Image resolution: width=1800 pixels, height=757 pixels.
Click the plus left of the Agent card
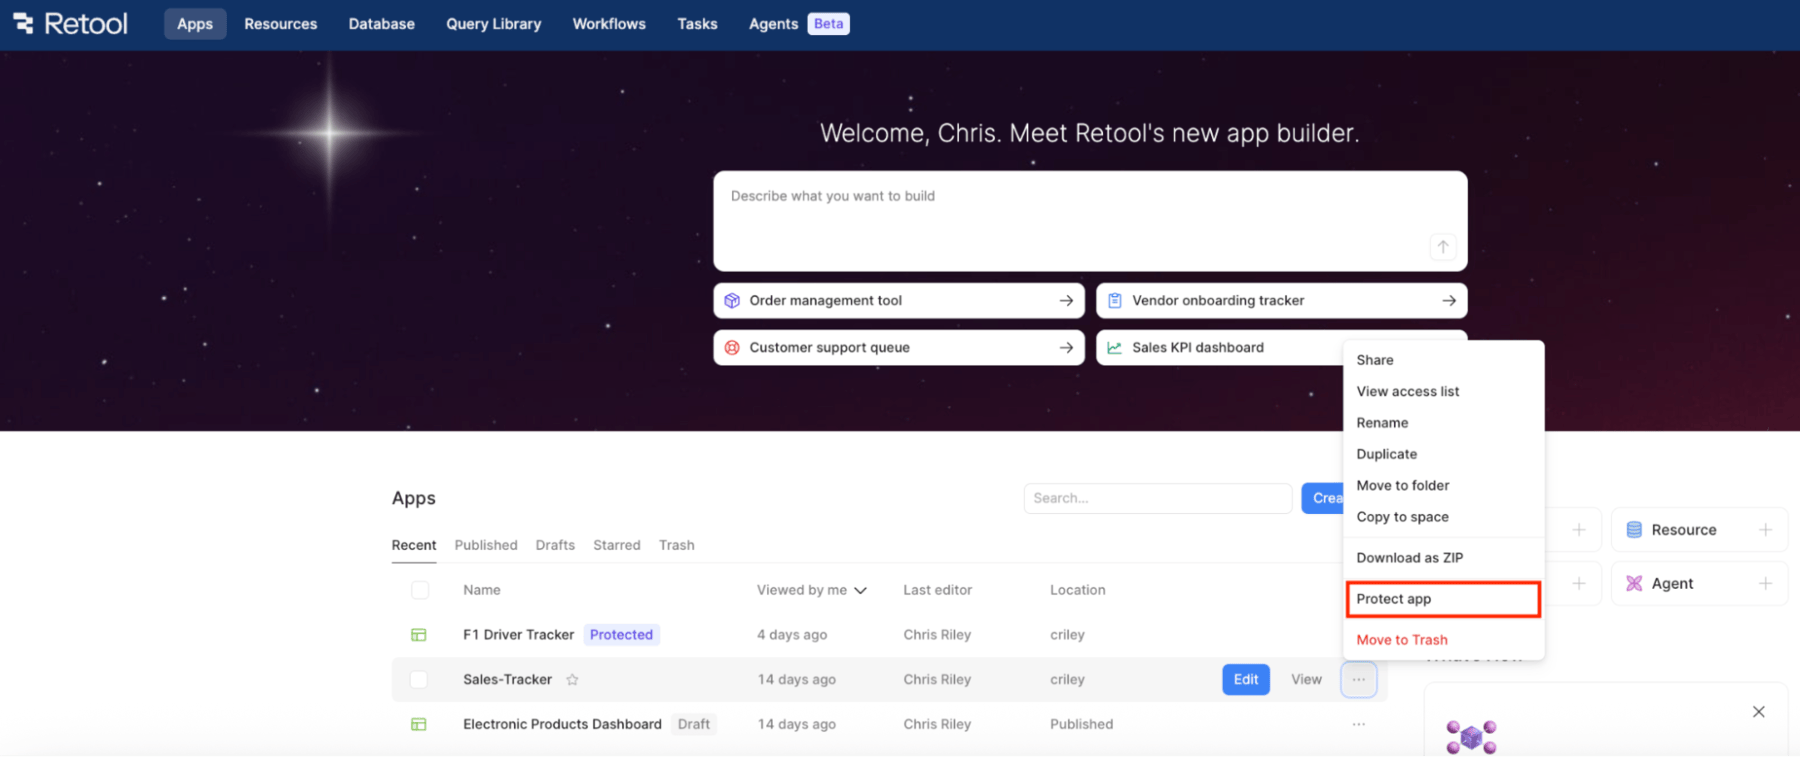1578,583
